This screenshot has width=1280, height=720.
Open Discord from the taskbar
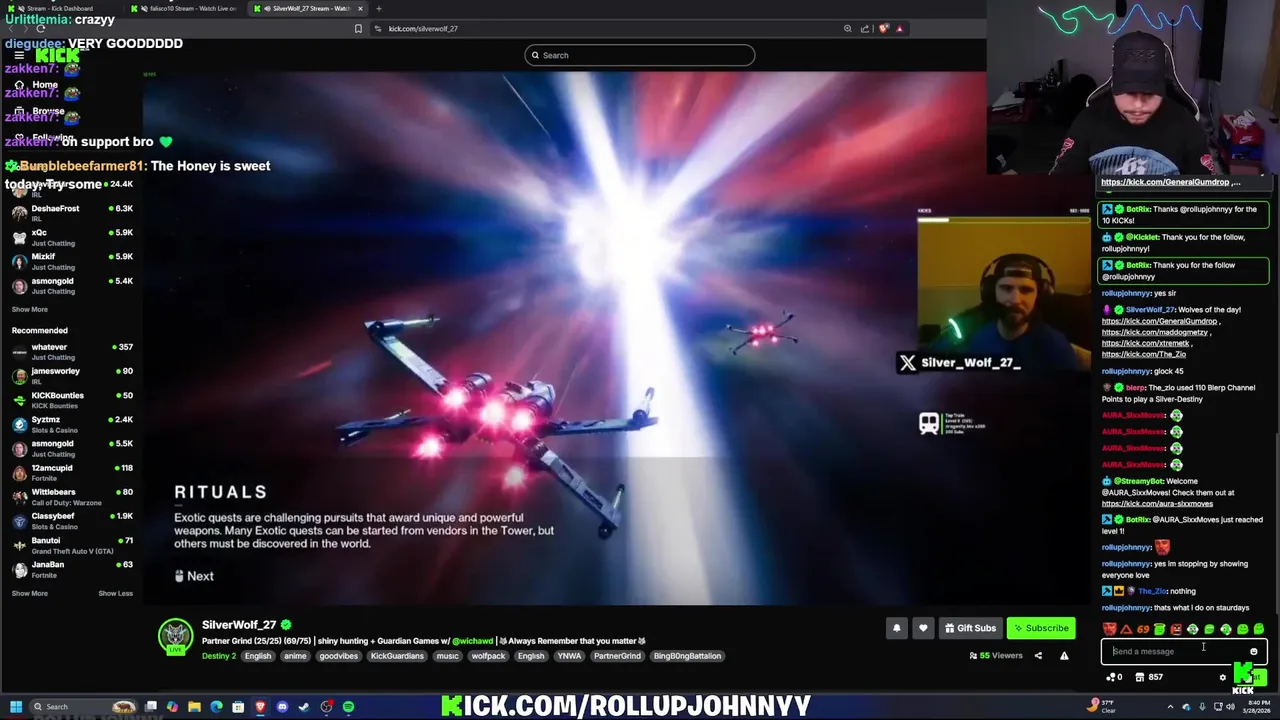click(282, 707)
